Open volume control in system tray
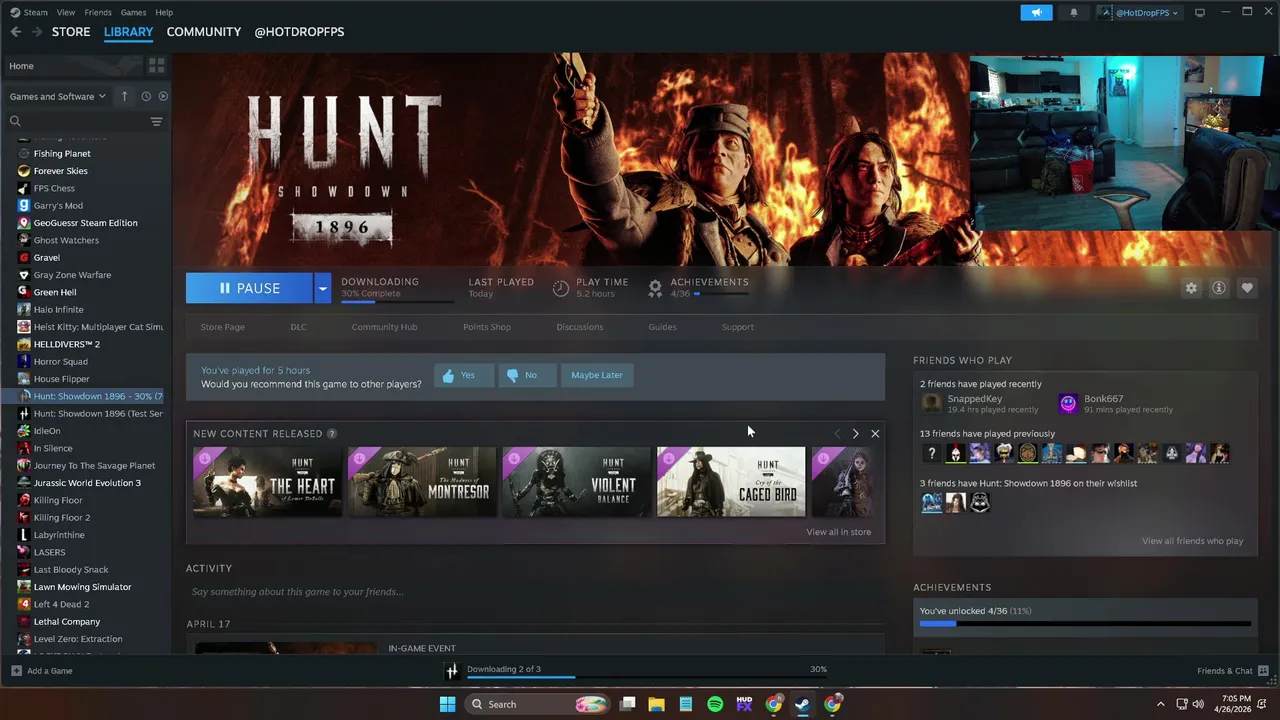The height and width of the screenshot is (720, 1280). [x=1198, y=704]
